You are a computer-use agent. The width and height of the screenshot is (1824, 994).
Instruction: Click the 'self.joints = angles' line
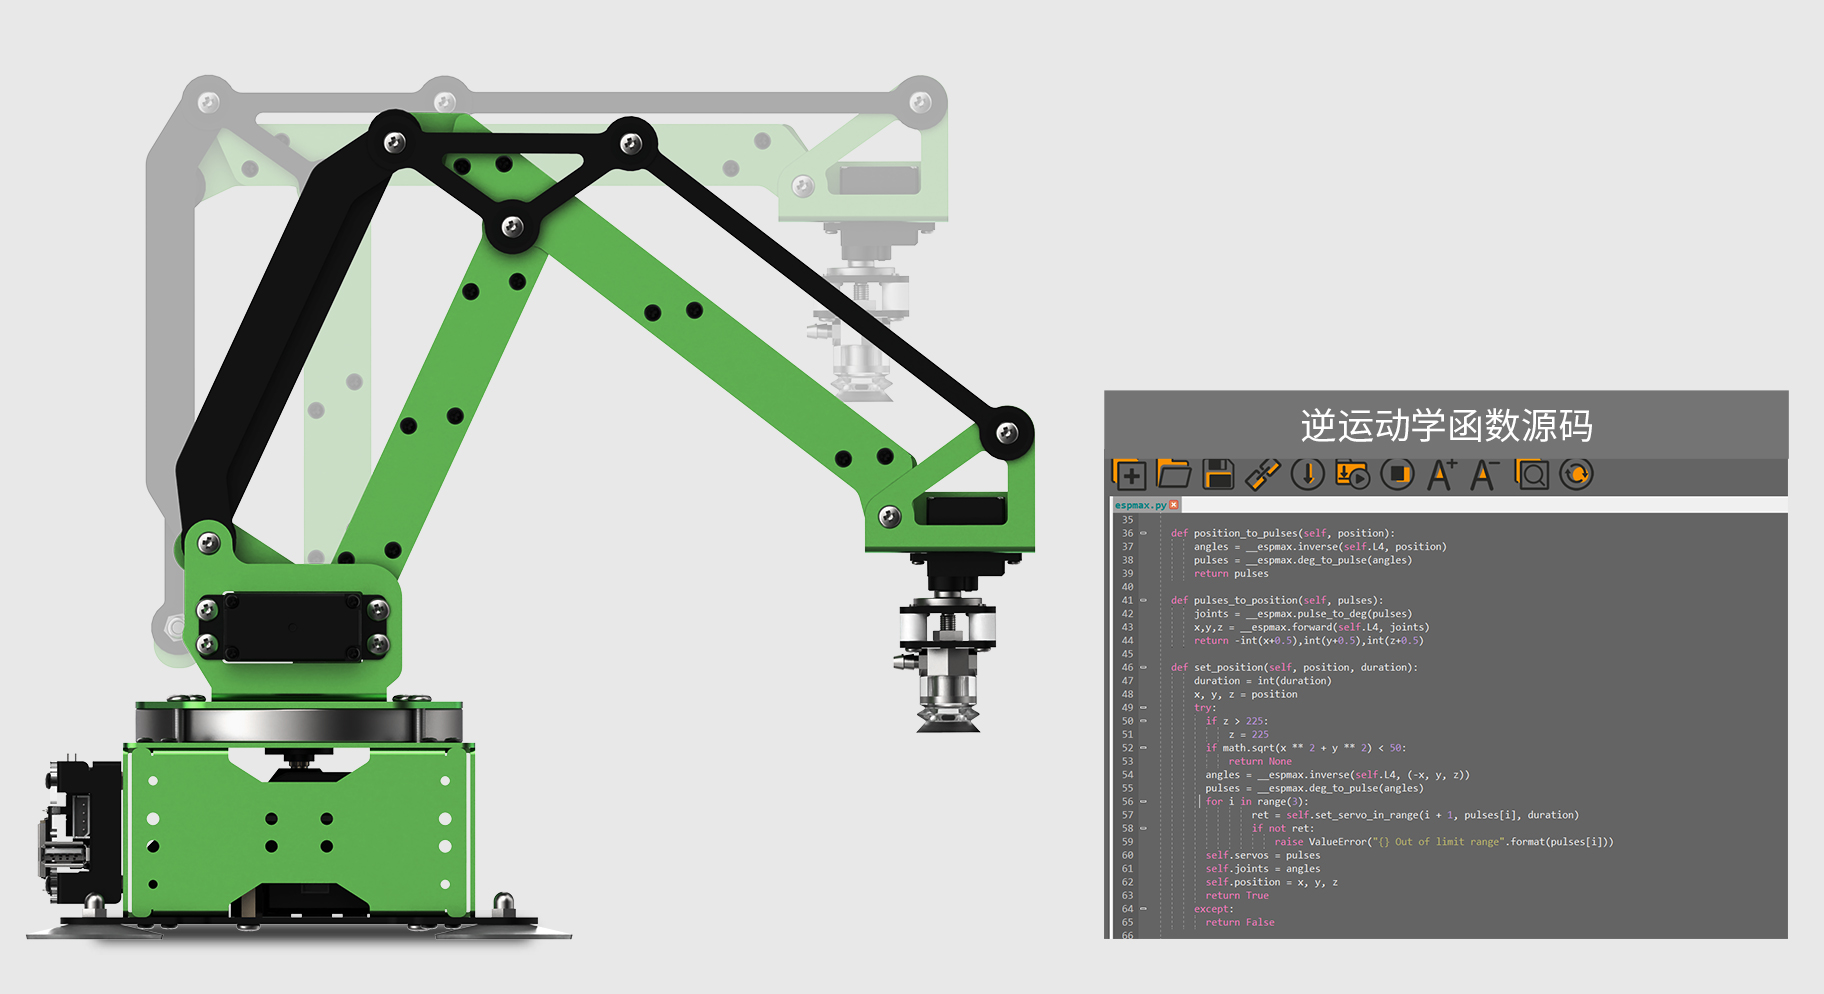tap(1263, 869)
